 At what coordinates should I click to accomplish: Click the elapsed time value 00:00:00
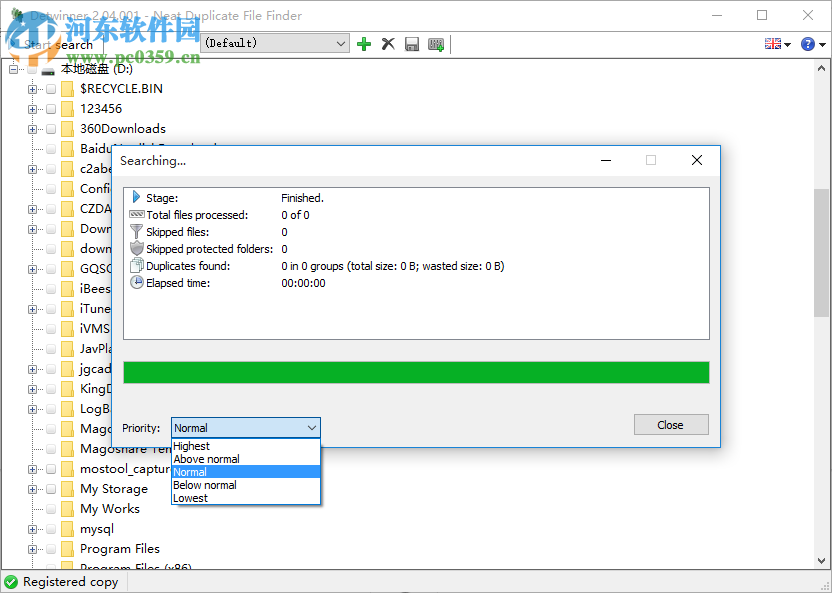pyautogui.click(x=304, y=283)
